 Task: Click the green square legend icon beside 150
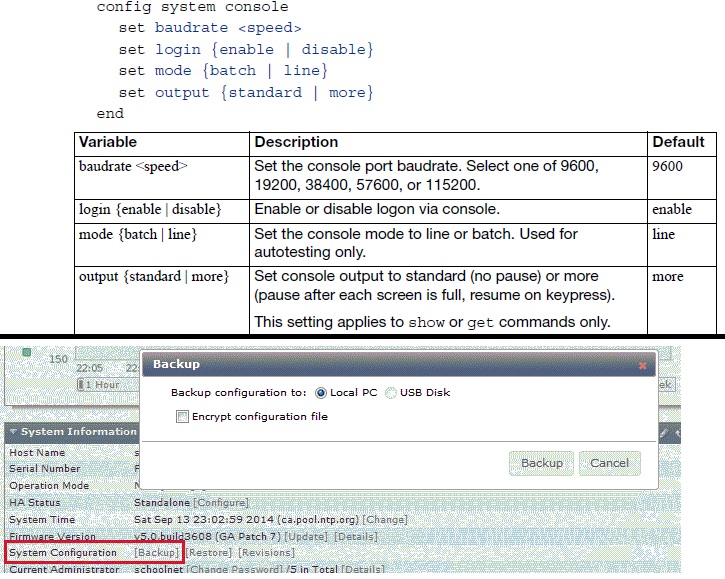pyautogui.click(x=26, y=352)
